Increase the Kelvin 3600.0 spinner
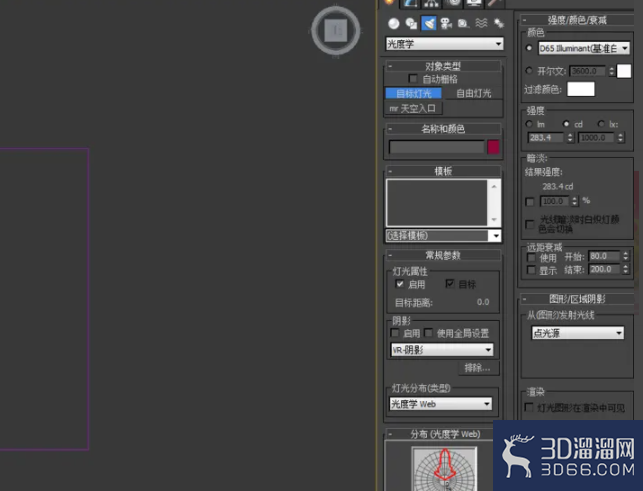The image size is (643, 491). [611, 69]
